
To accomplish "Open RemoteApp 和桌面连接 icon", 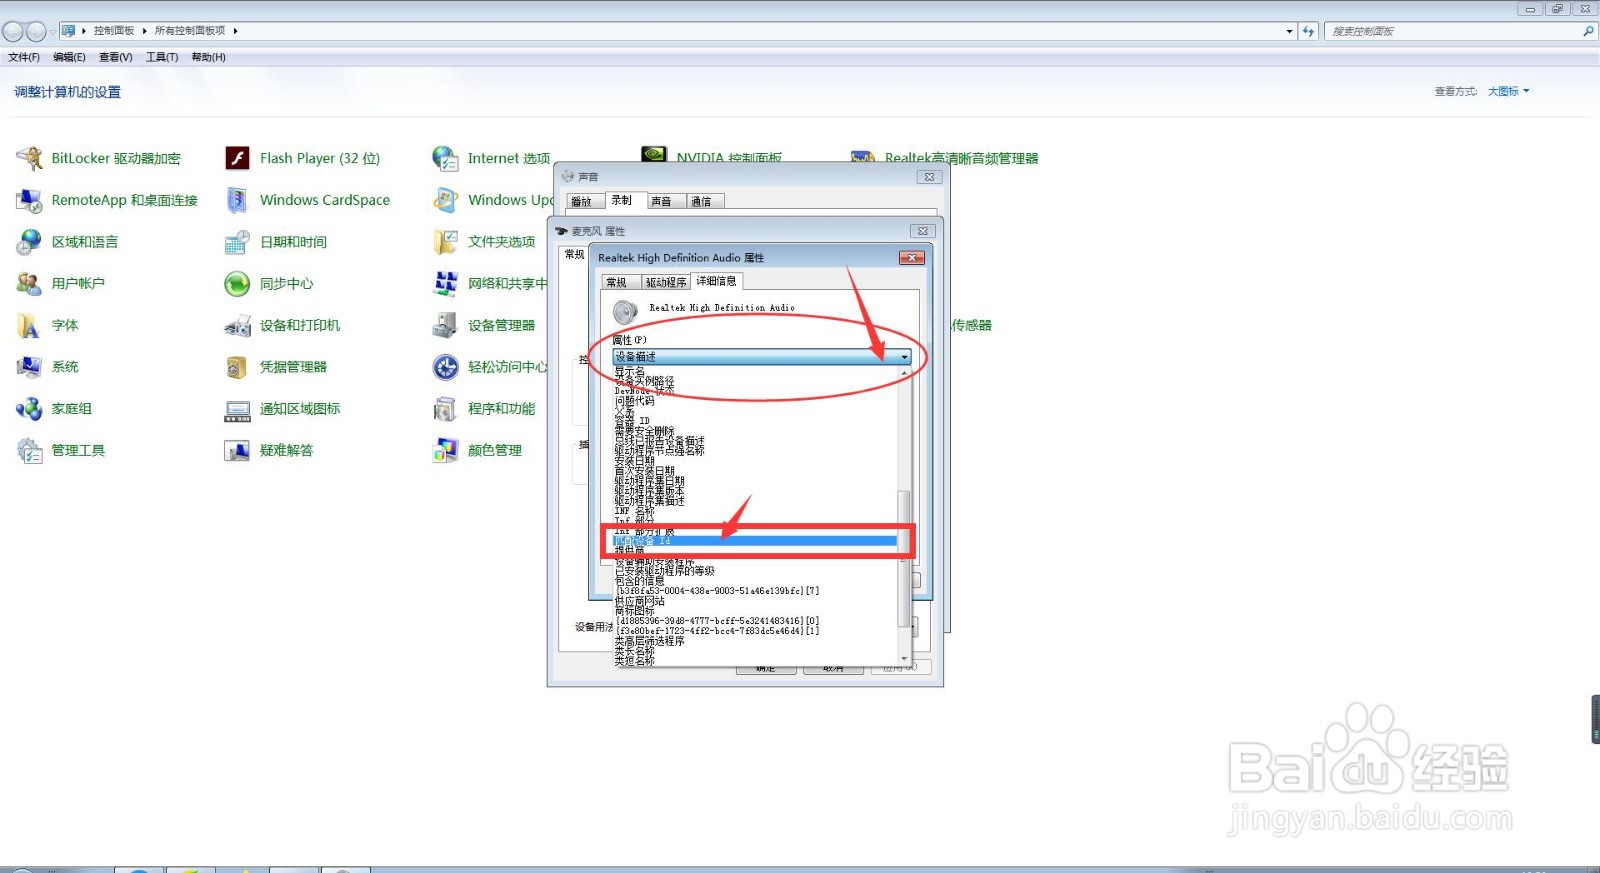I will tap(29, 200).
